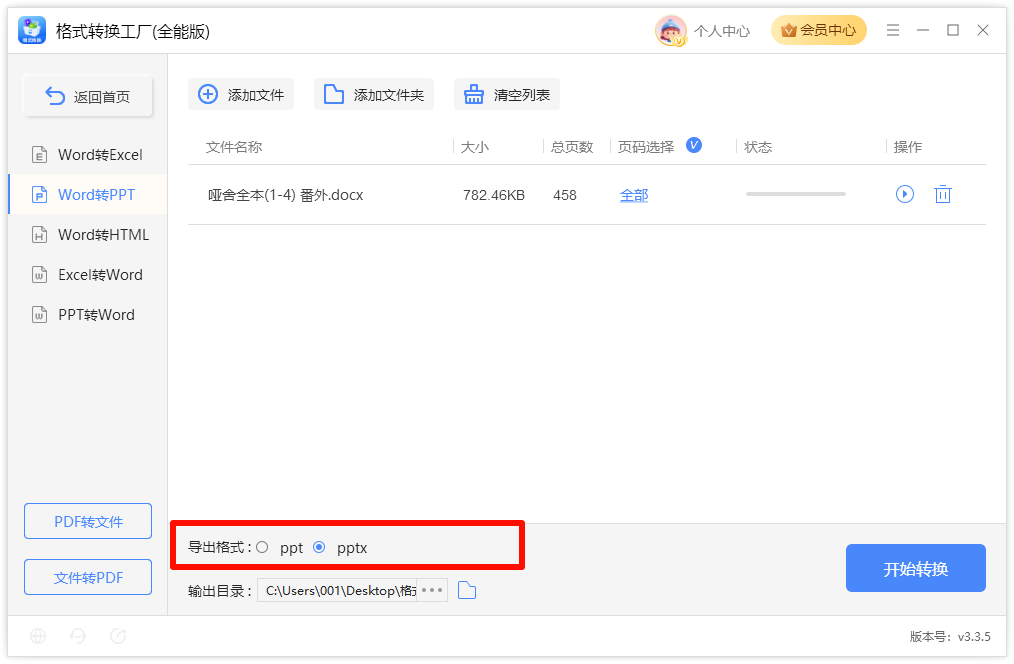
Task: Click version number v3.3.5 text
Action: click(x=950, y=637)
